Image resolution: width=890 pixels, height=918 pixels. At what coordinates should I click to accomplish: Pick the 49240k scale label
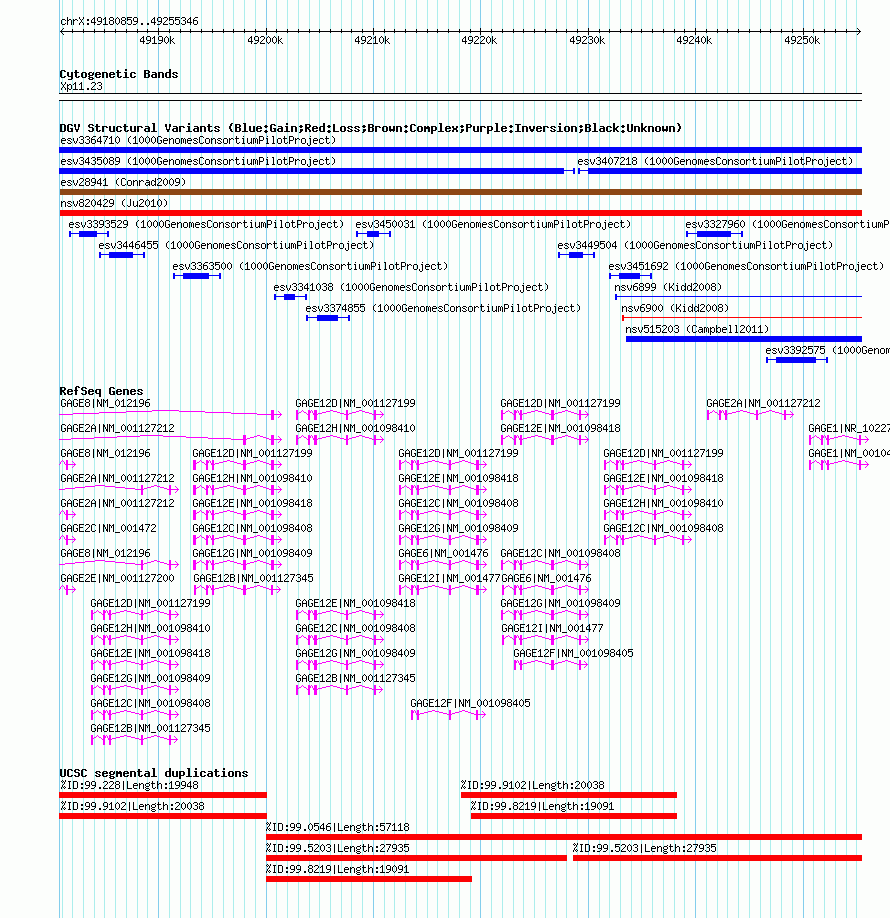coord(694,40)
